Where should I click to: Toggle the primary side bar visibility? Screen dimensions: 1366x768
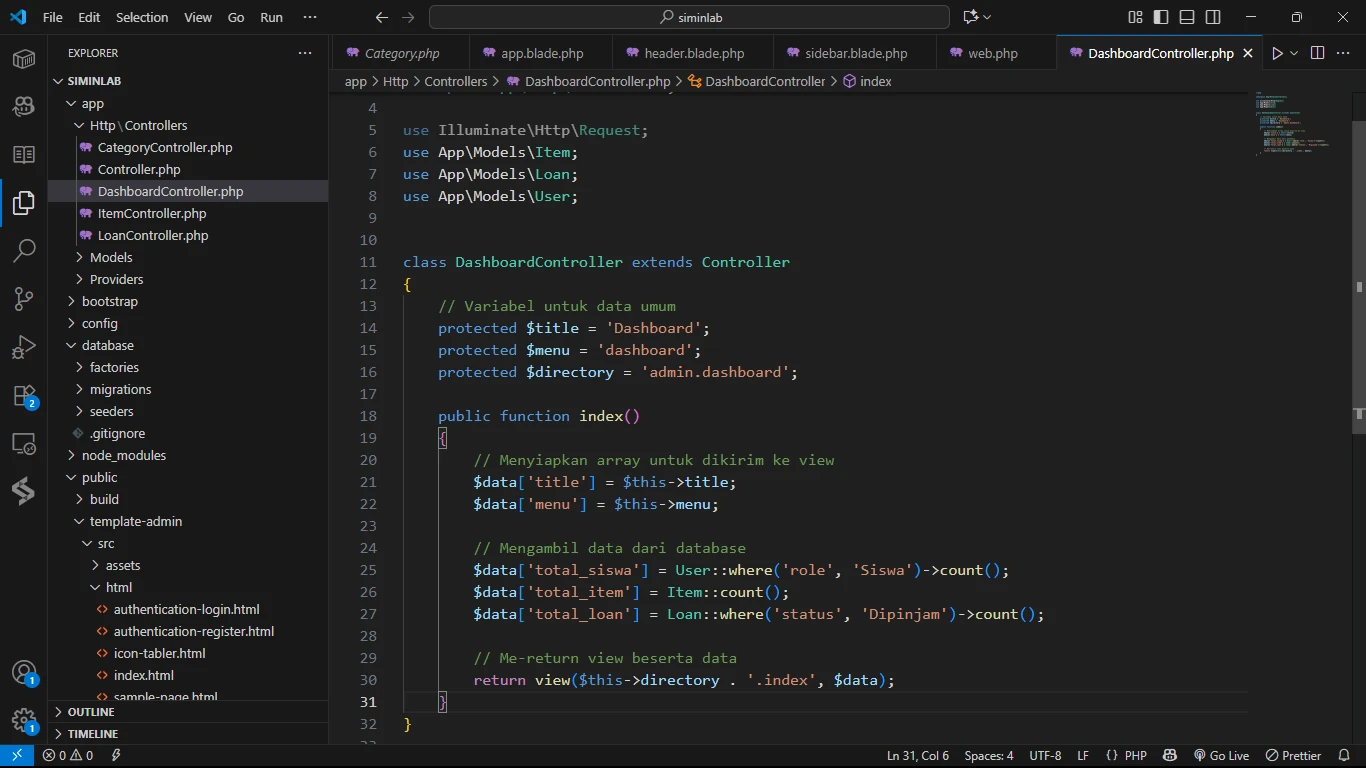(1161, 17)
